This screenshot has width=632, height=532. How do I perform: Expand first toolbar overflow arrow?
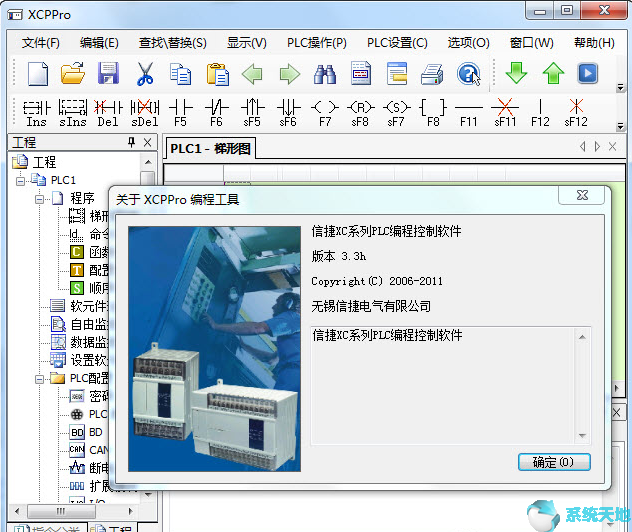pos(620,87)
